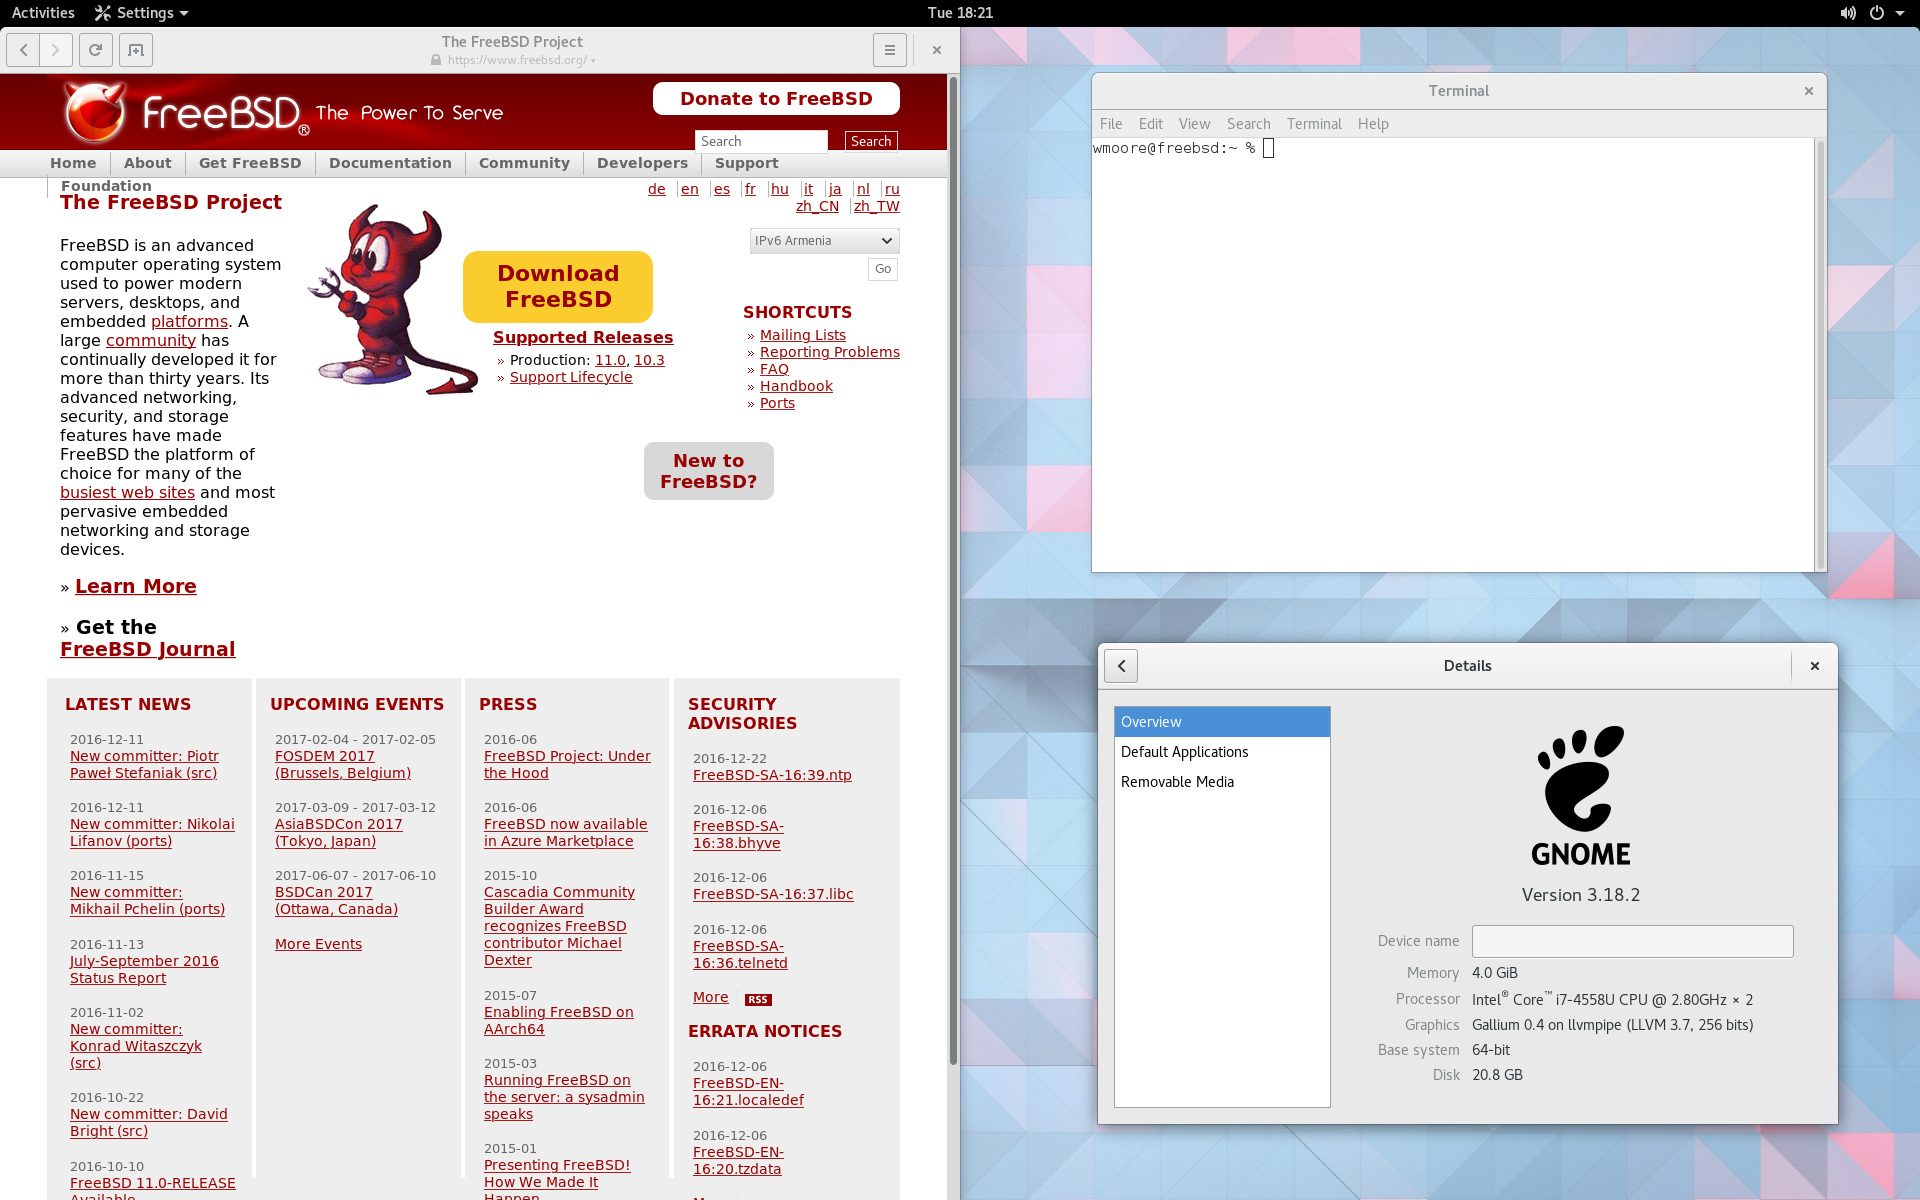Screen dimensions: 1920x1200
Task: Click the volume icon in the top bar
Action: pos(1847,13)
